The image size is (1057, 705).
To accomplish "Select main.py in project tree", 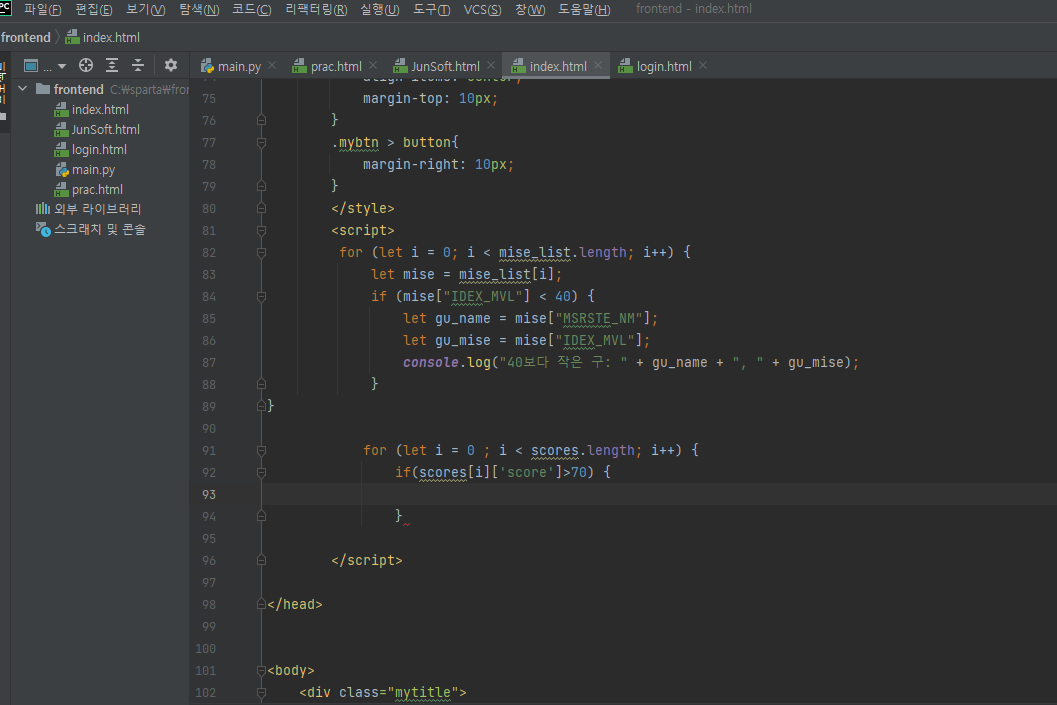I will (93, 170).
